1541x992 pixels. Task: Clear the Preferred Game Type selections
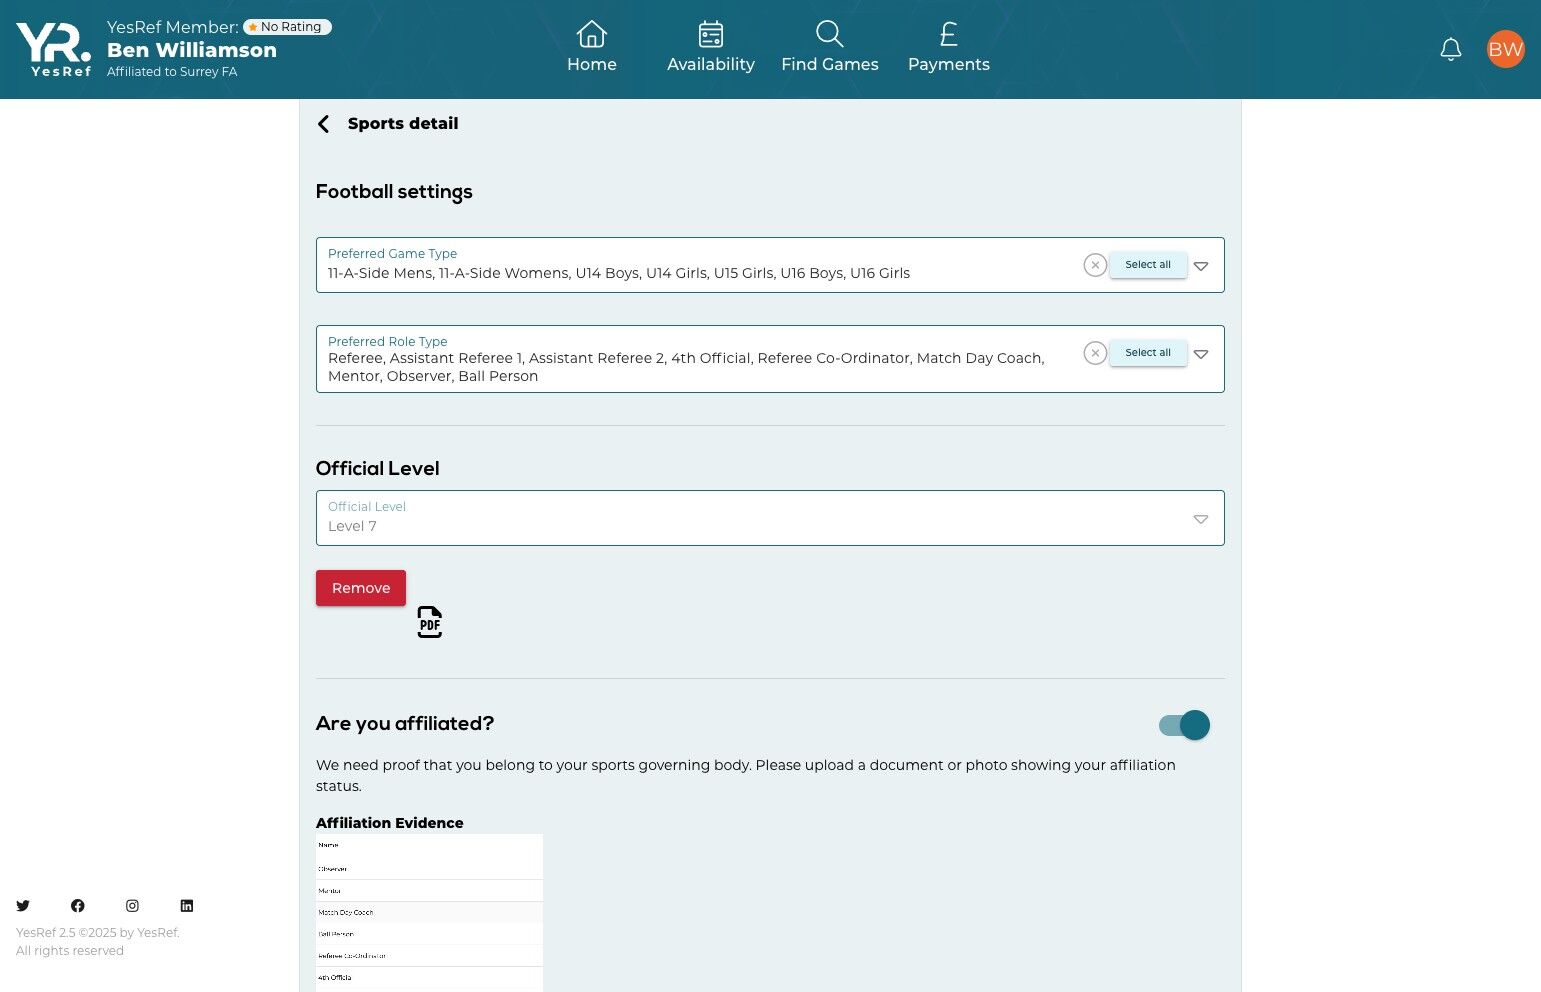tap(1095, 265)
